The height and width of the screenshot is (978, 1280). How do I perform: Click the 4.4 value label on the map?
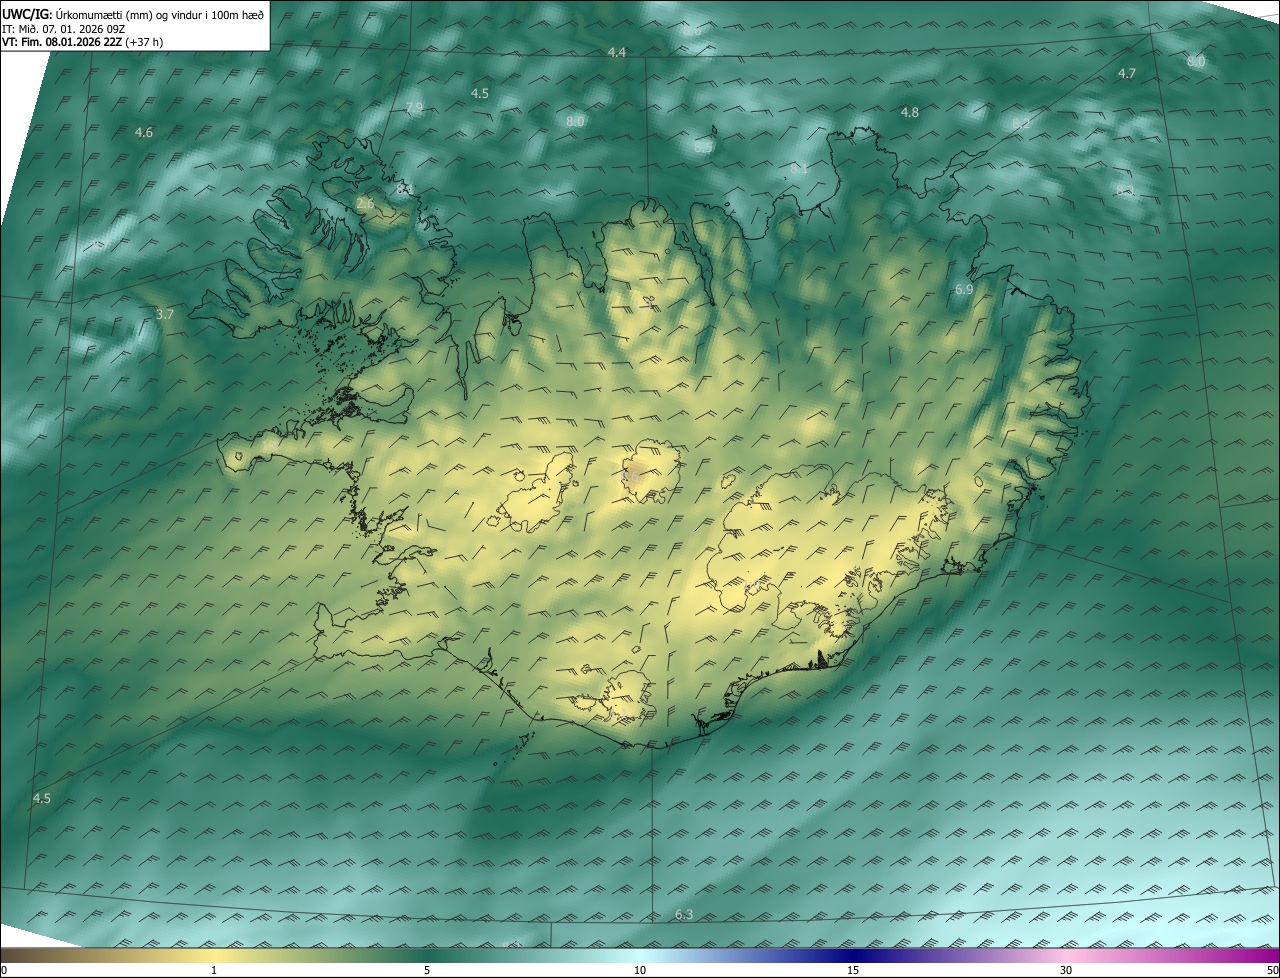point(617,52)
